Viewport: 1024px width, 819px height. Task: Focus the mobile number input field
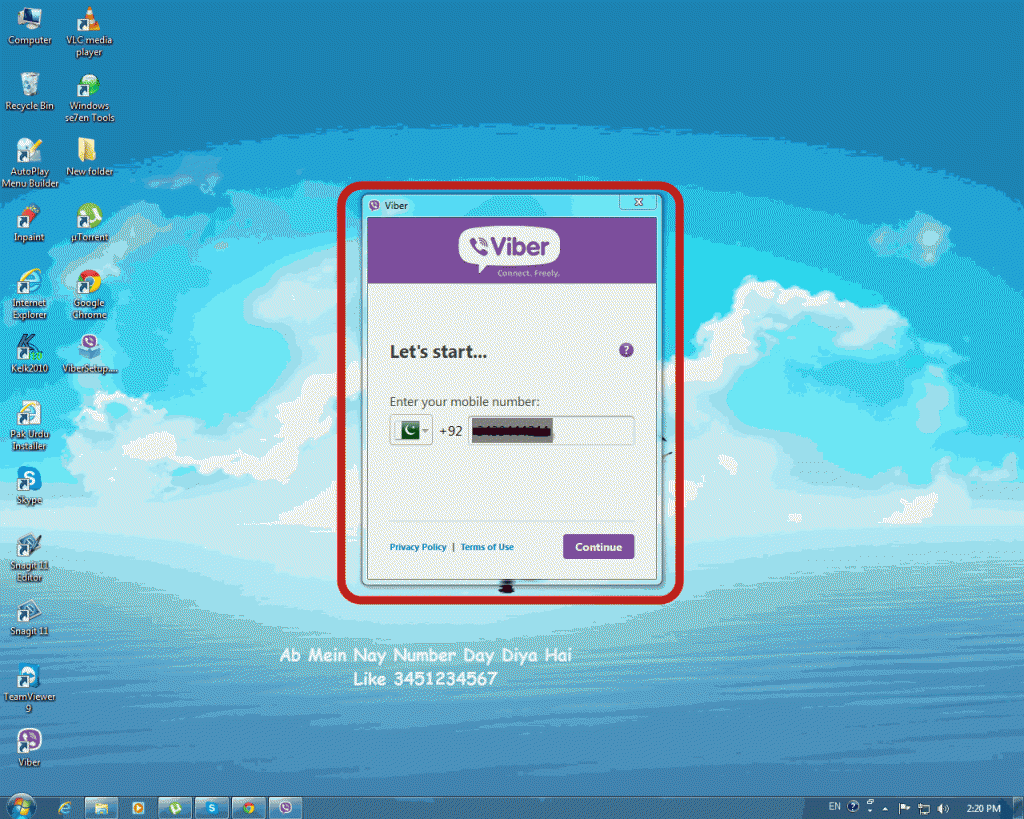point(551,430)
